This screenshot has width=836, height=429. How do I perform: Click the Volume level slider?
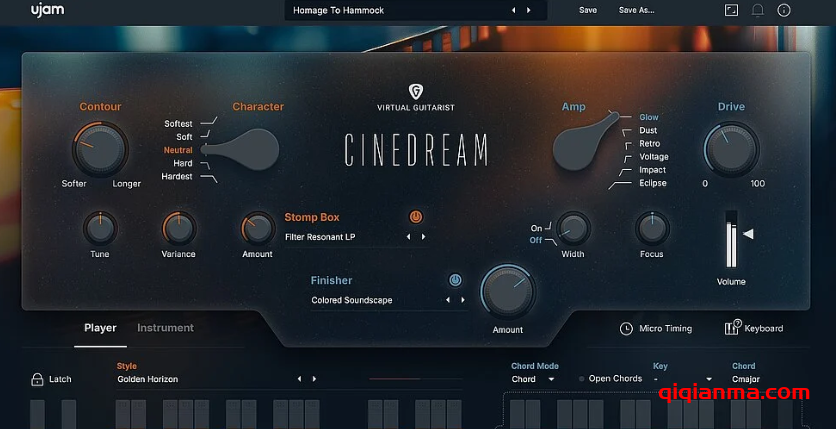point(731,239)
